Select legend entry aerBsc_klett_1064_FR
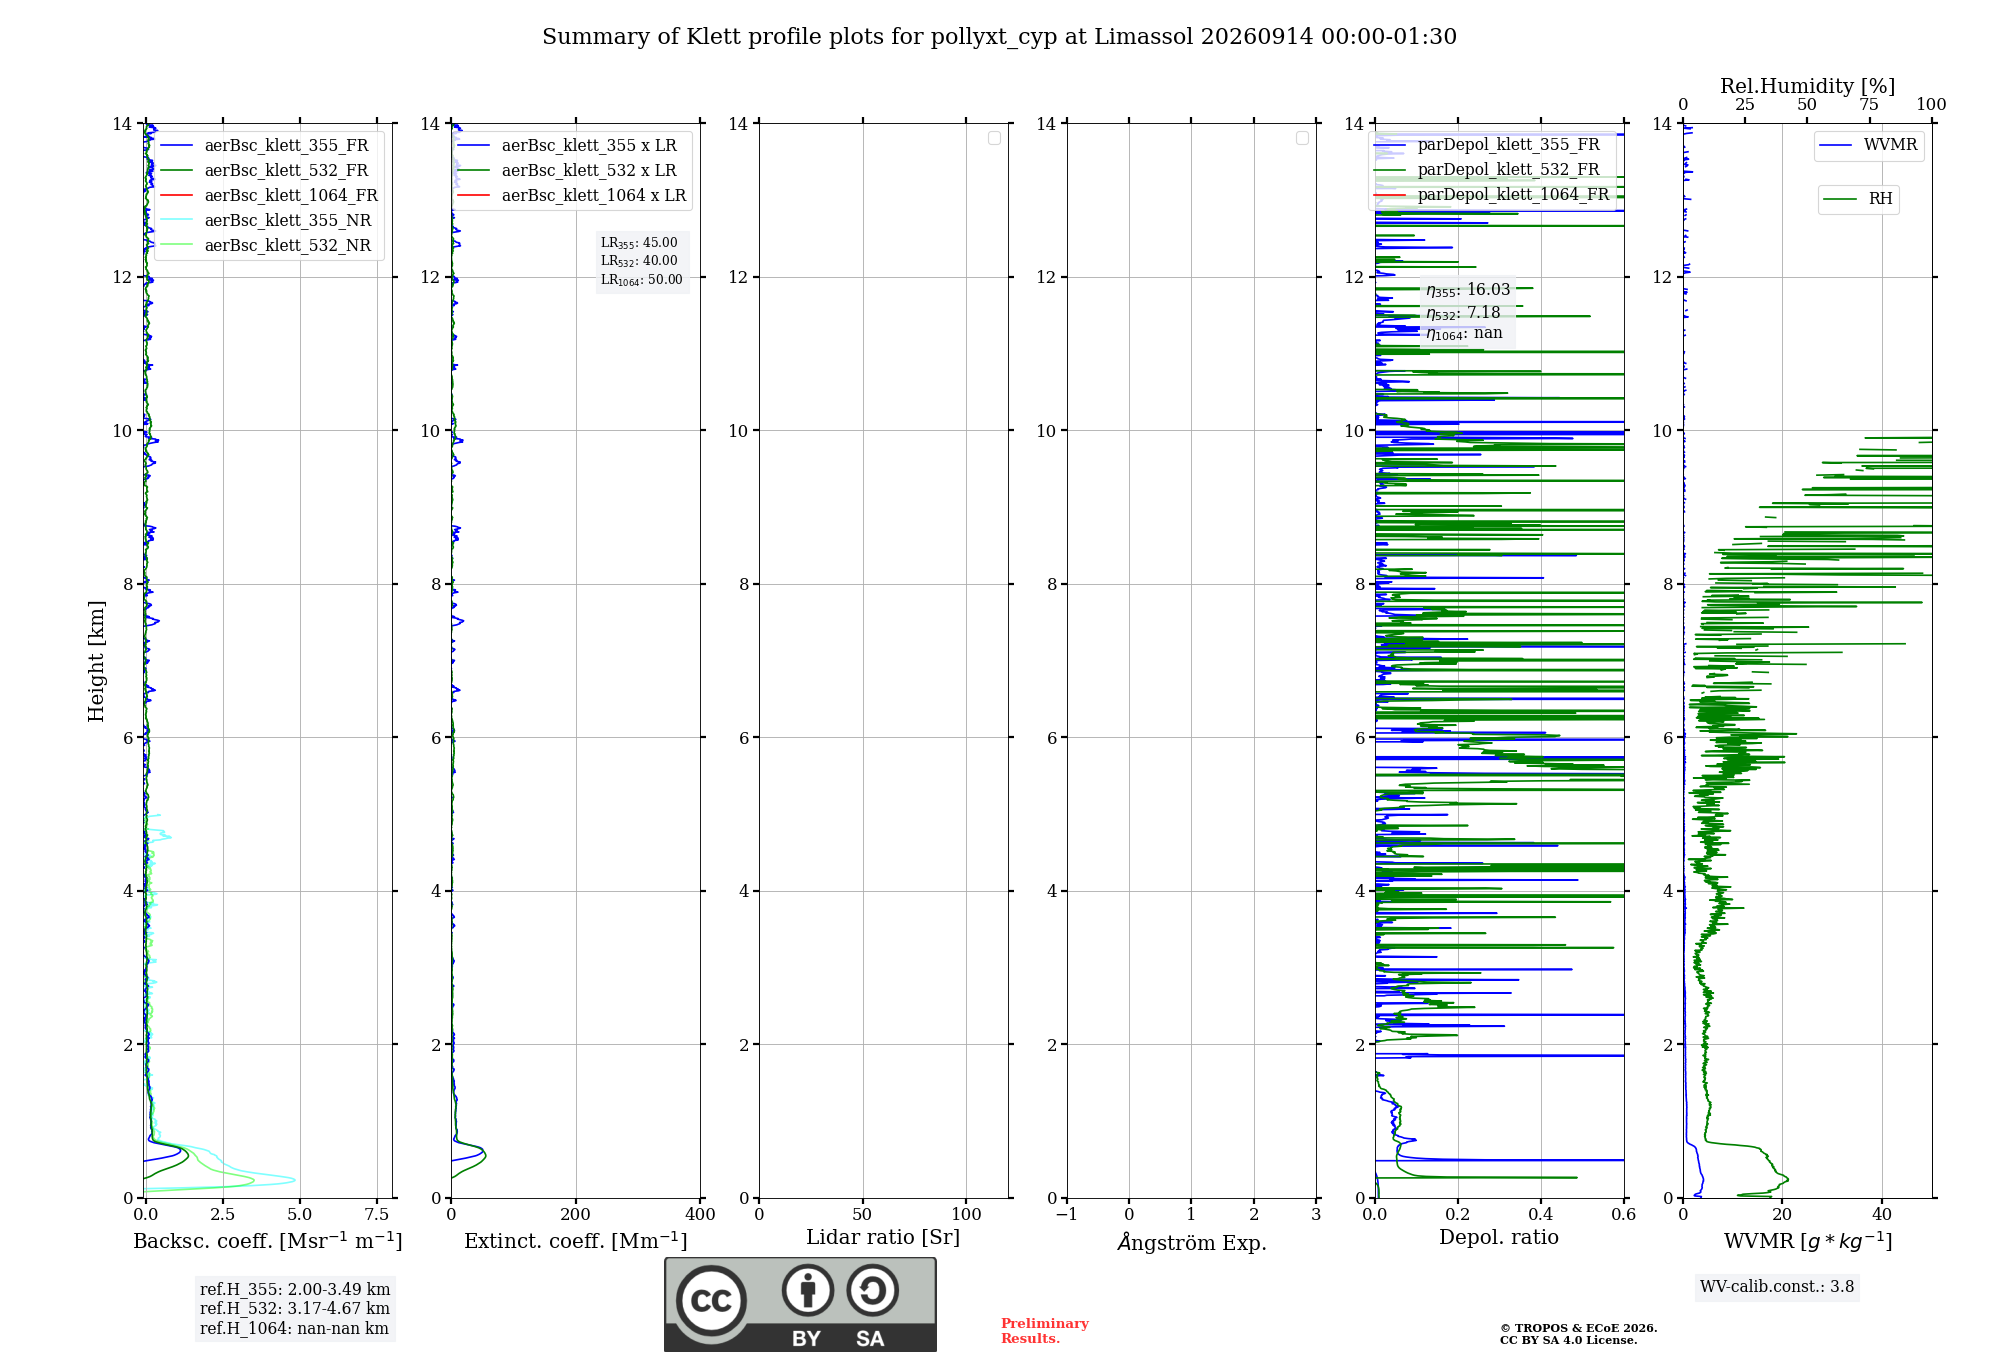The image size is (2000, 1360). [270, 196]
